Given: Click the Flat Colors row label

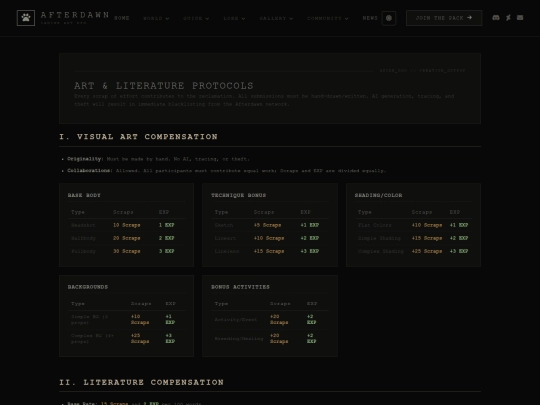Looking at the screenshot, I should click(374, 225).
